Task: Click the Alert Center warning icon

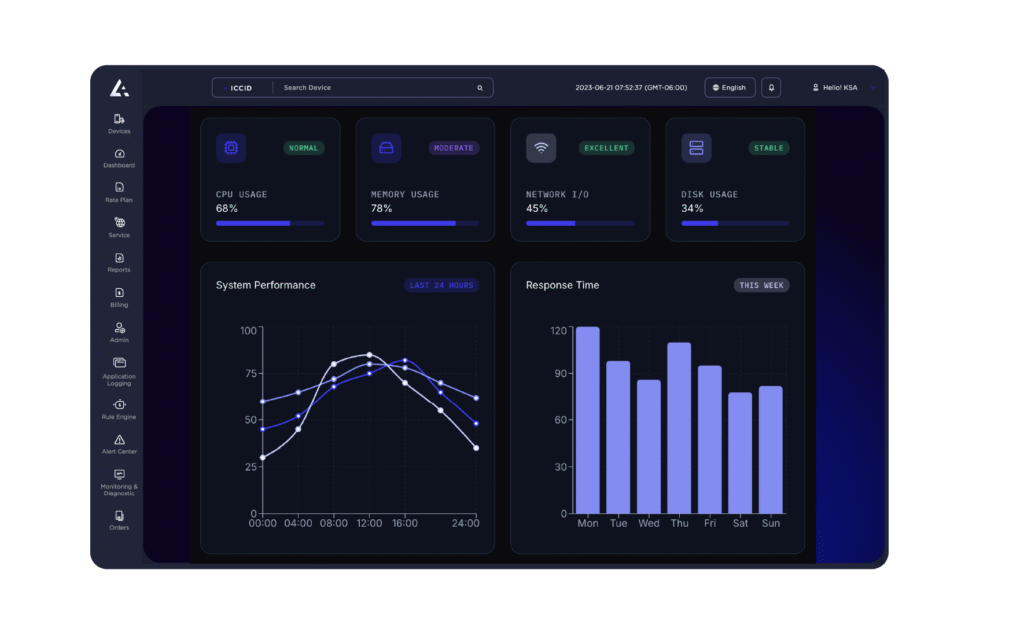Action: [x=119, y=441]
